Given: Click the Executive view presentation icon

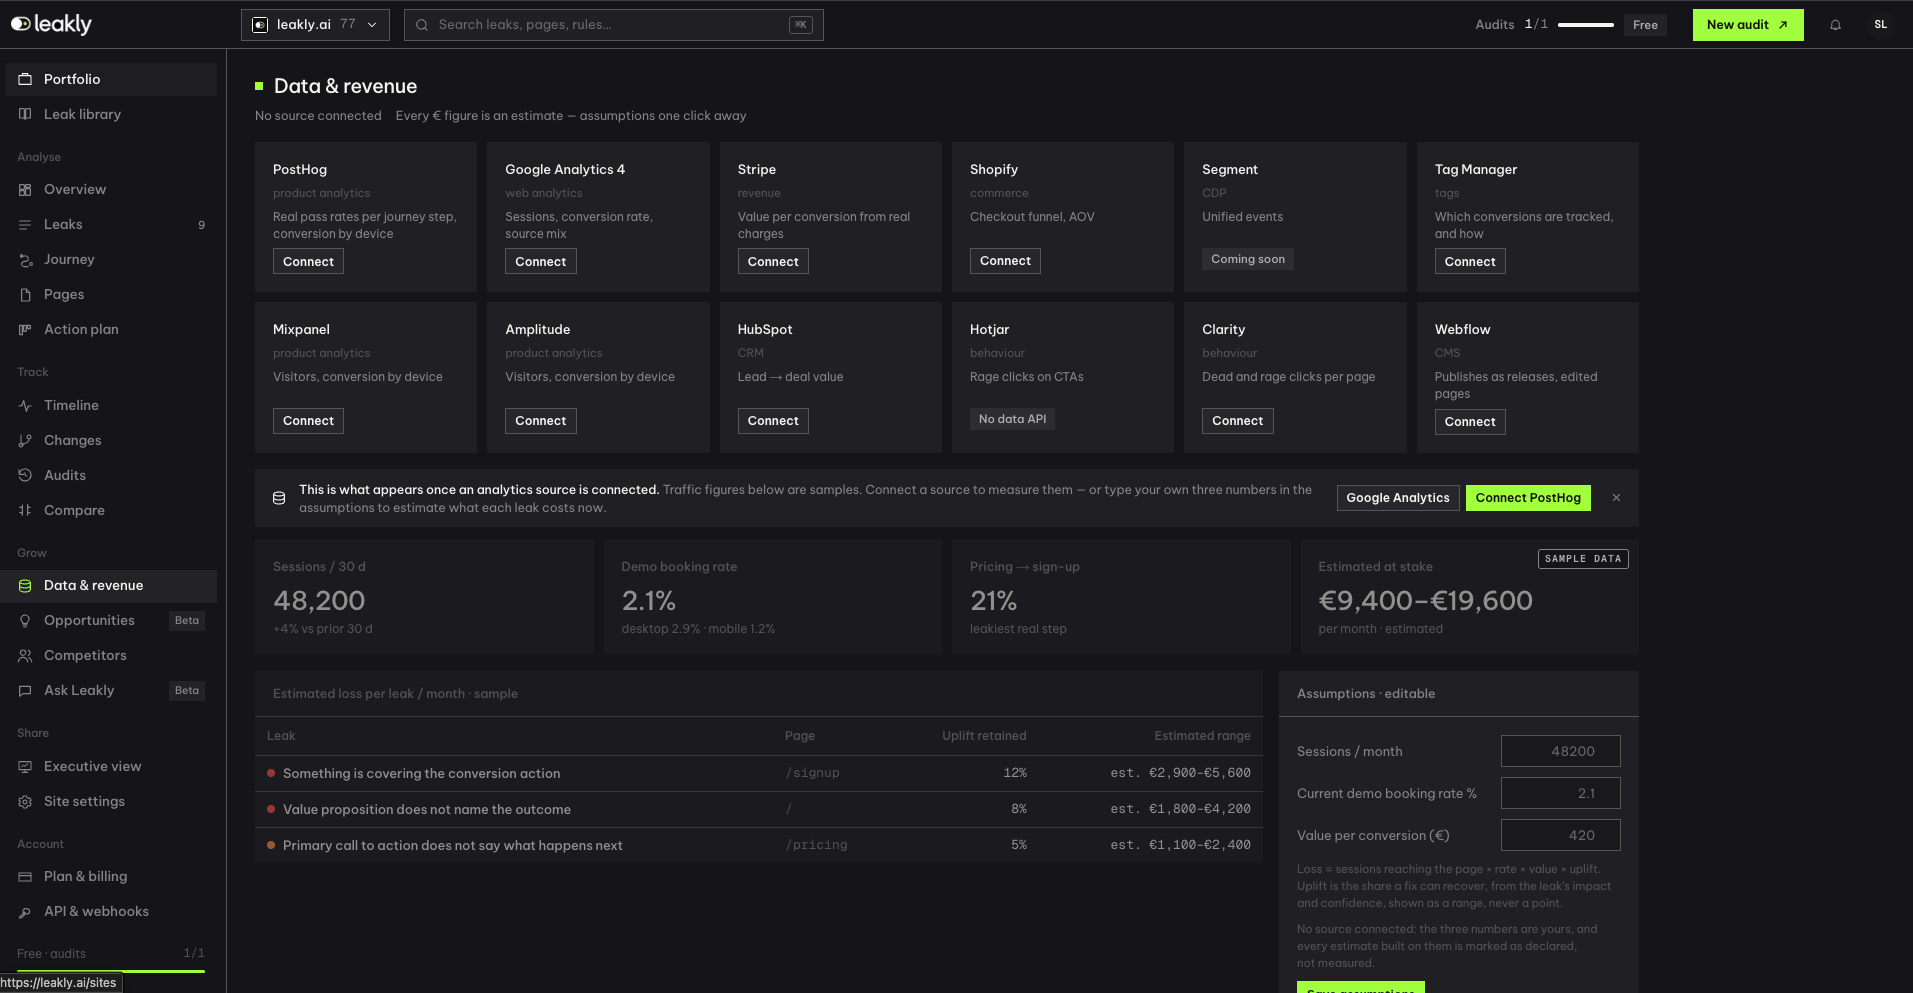Looking at the screenshot, I should [25, 766].
